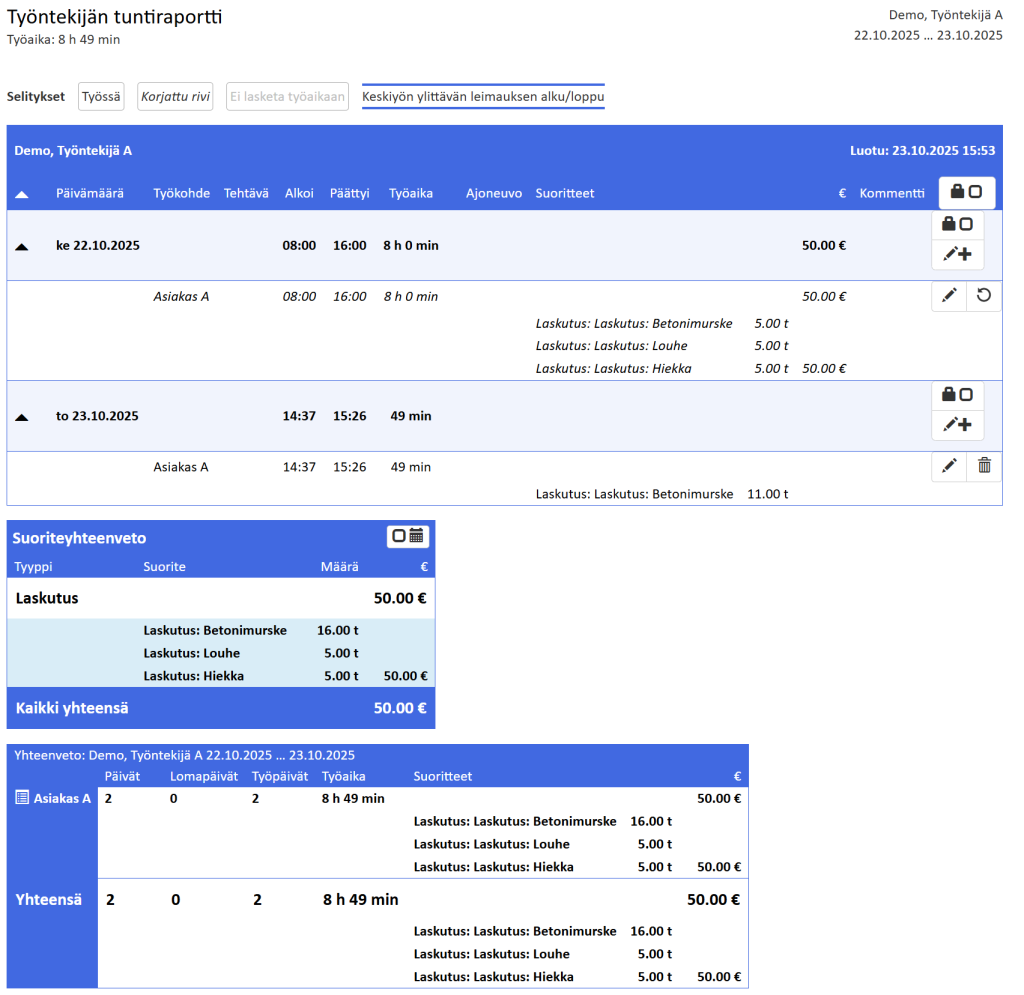
Task: Add new entry to 23.10.2025 with pencil-plus
Action: pos(958,425)
